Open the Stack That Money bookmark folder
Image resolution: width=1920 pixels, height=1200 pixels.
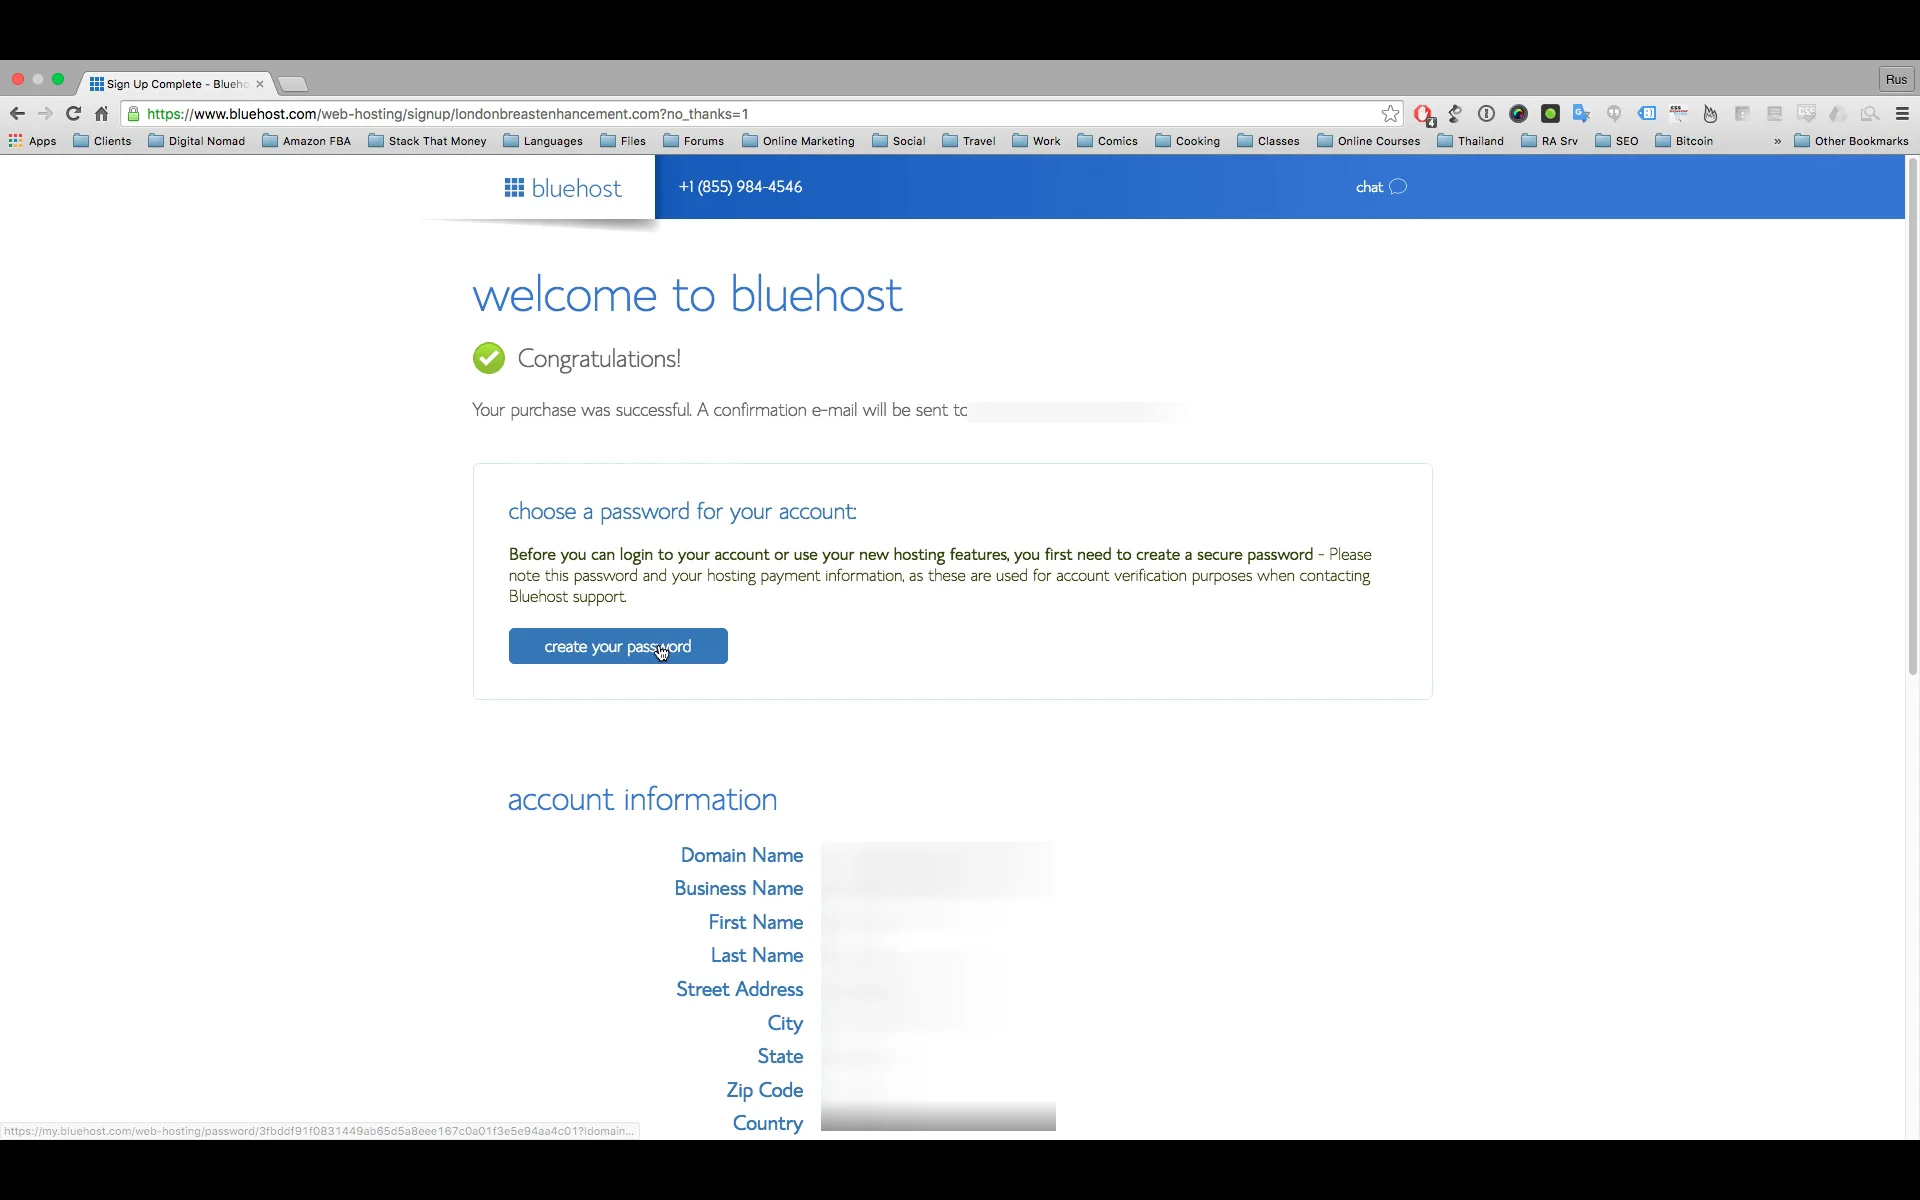click(x=427, y=141)
